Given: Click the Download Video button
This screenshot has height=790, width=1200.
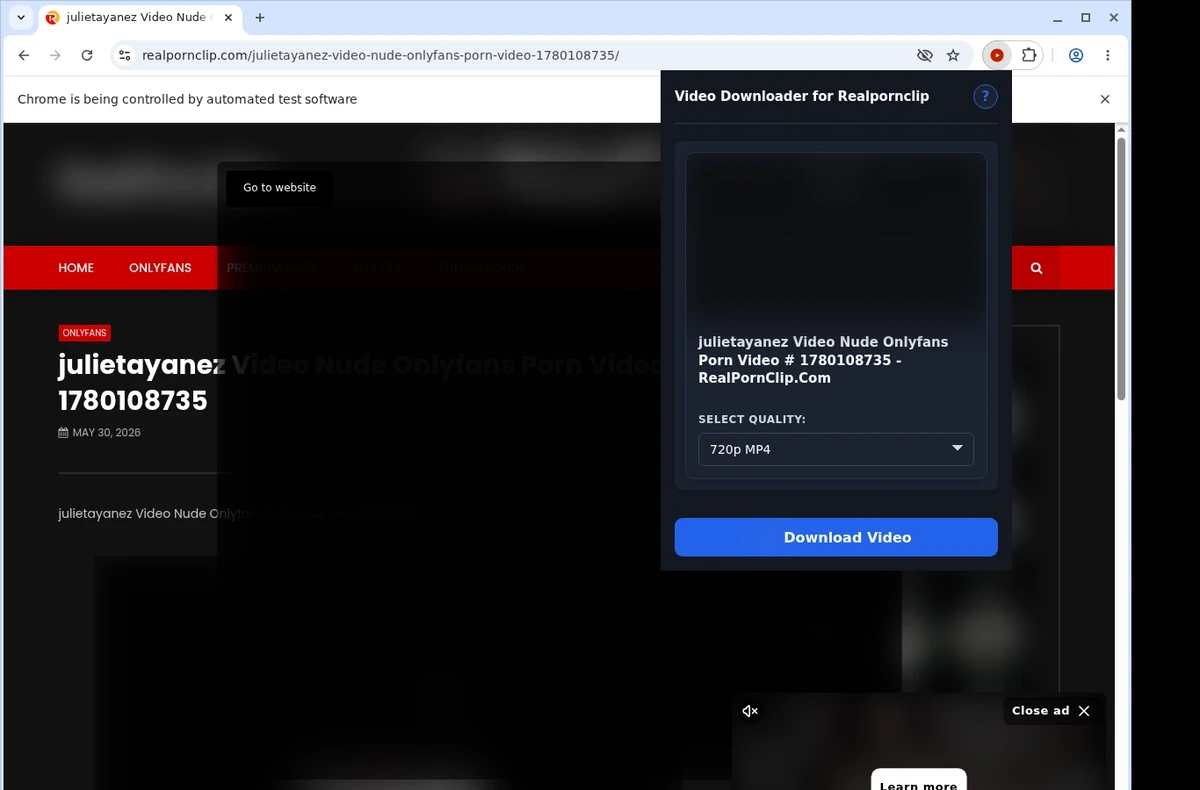Looking at the screenshot, I should click(836, 537).
